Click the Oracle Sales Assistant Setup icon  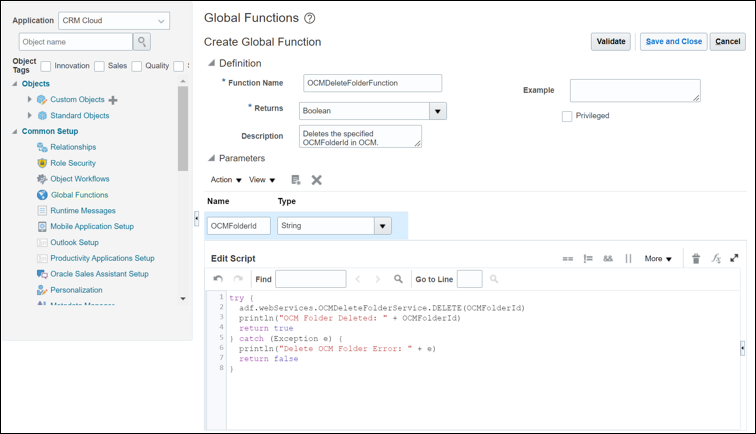pos(42,274)
